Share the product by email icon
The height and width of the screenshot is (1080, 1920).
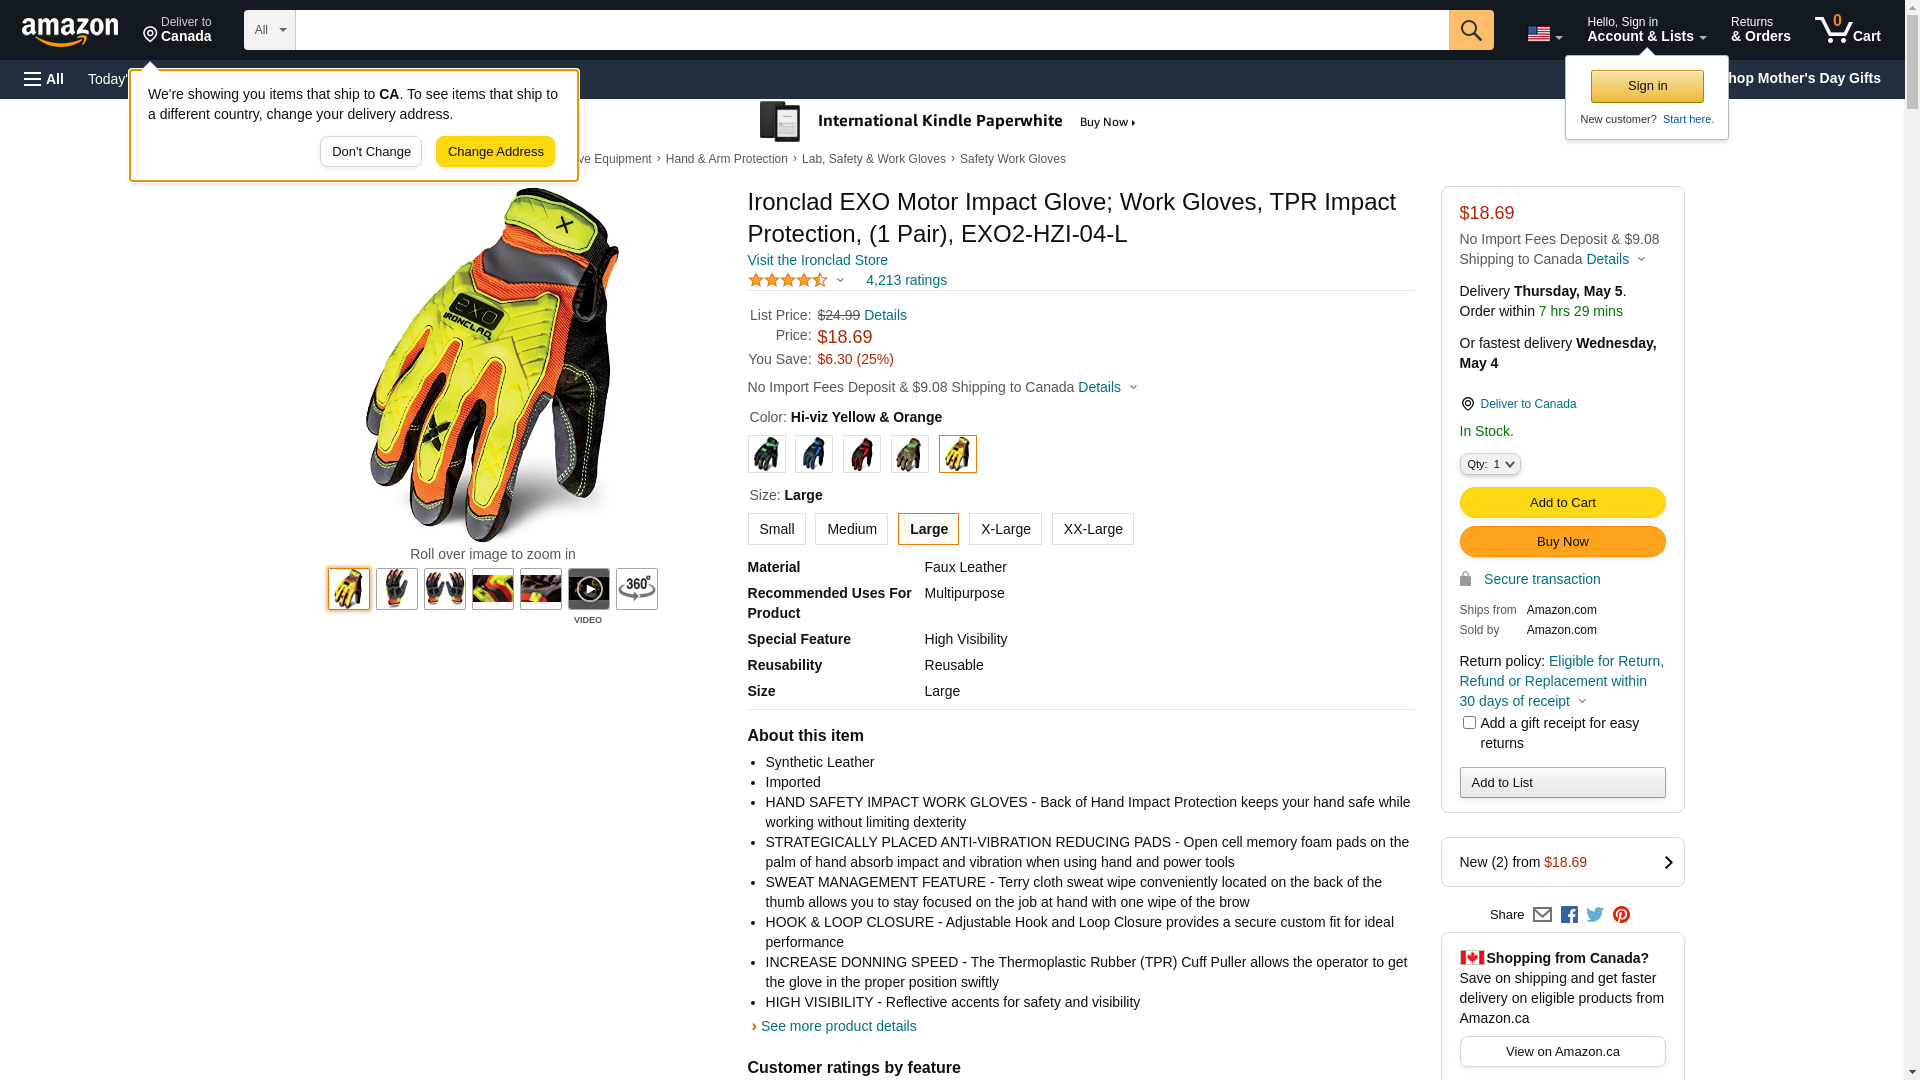[1542, 915]
